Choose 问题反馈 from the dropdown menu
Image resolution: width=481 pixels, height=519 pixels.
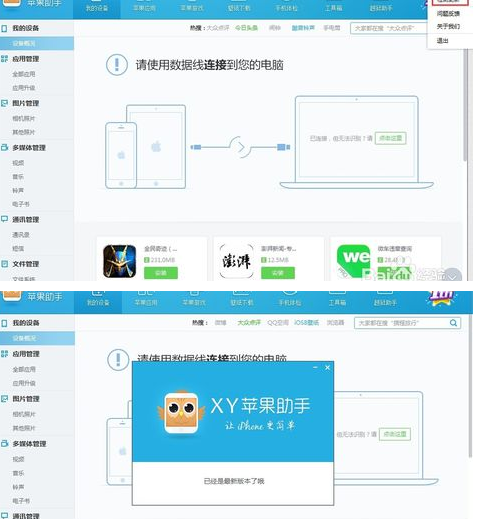point(448,14)
